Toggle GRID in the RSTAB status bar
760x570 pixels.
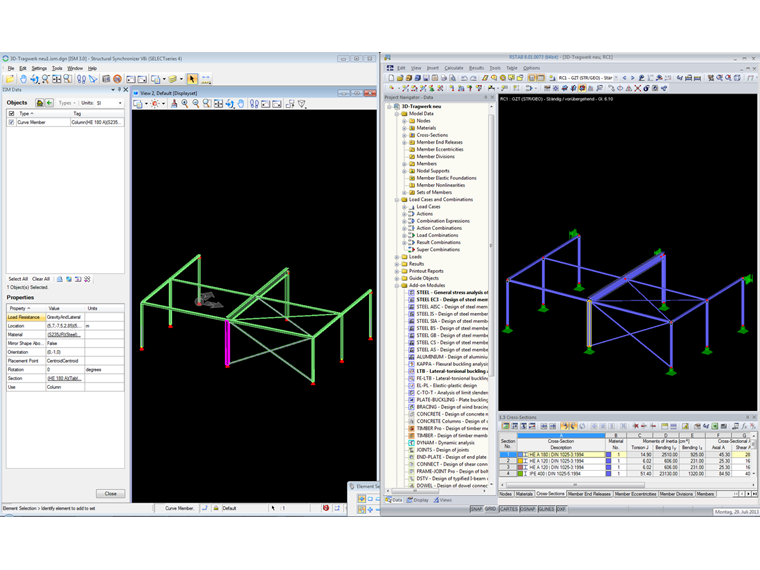coord(491,509)
